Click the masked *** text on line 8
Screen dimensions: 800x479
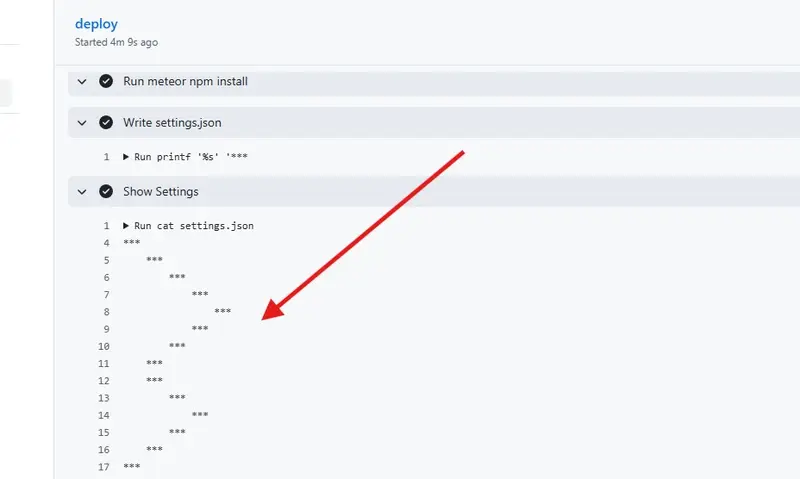[222, 311]
